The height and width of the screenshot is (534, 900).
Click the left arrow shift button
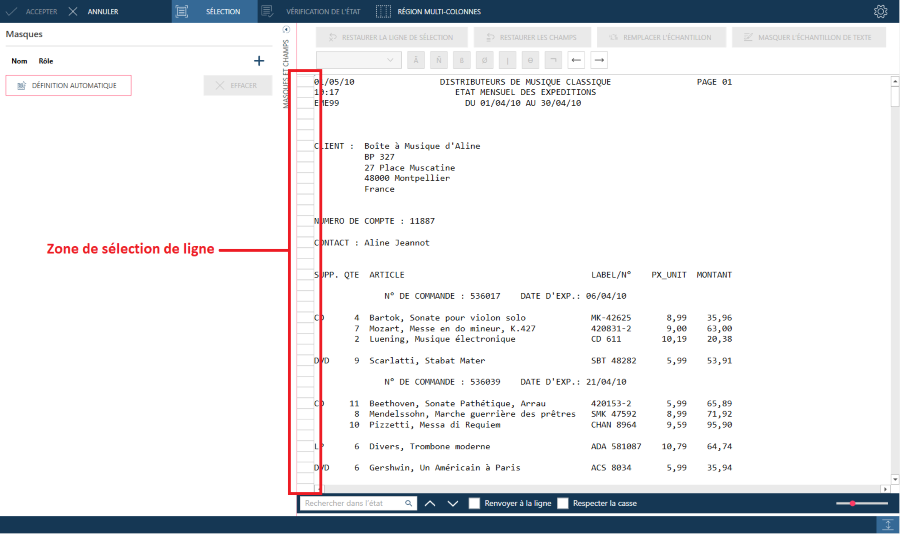[576, 60]
